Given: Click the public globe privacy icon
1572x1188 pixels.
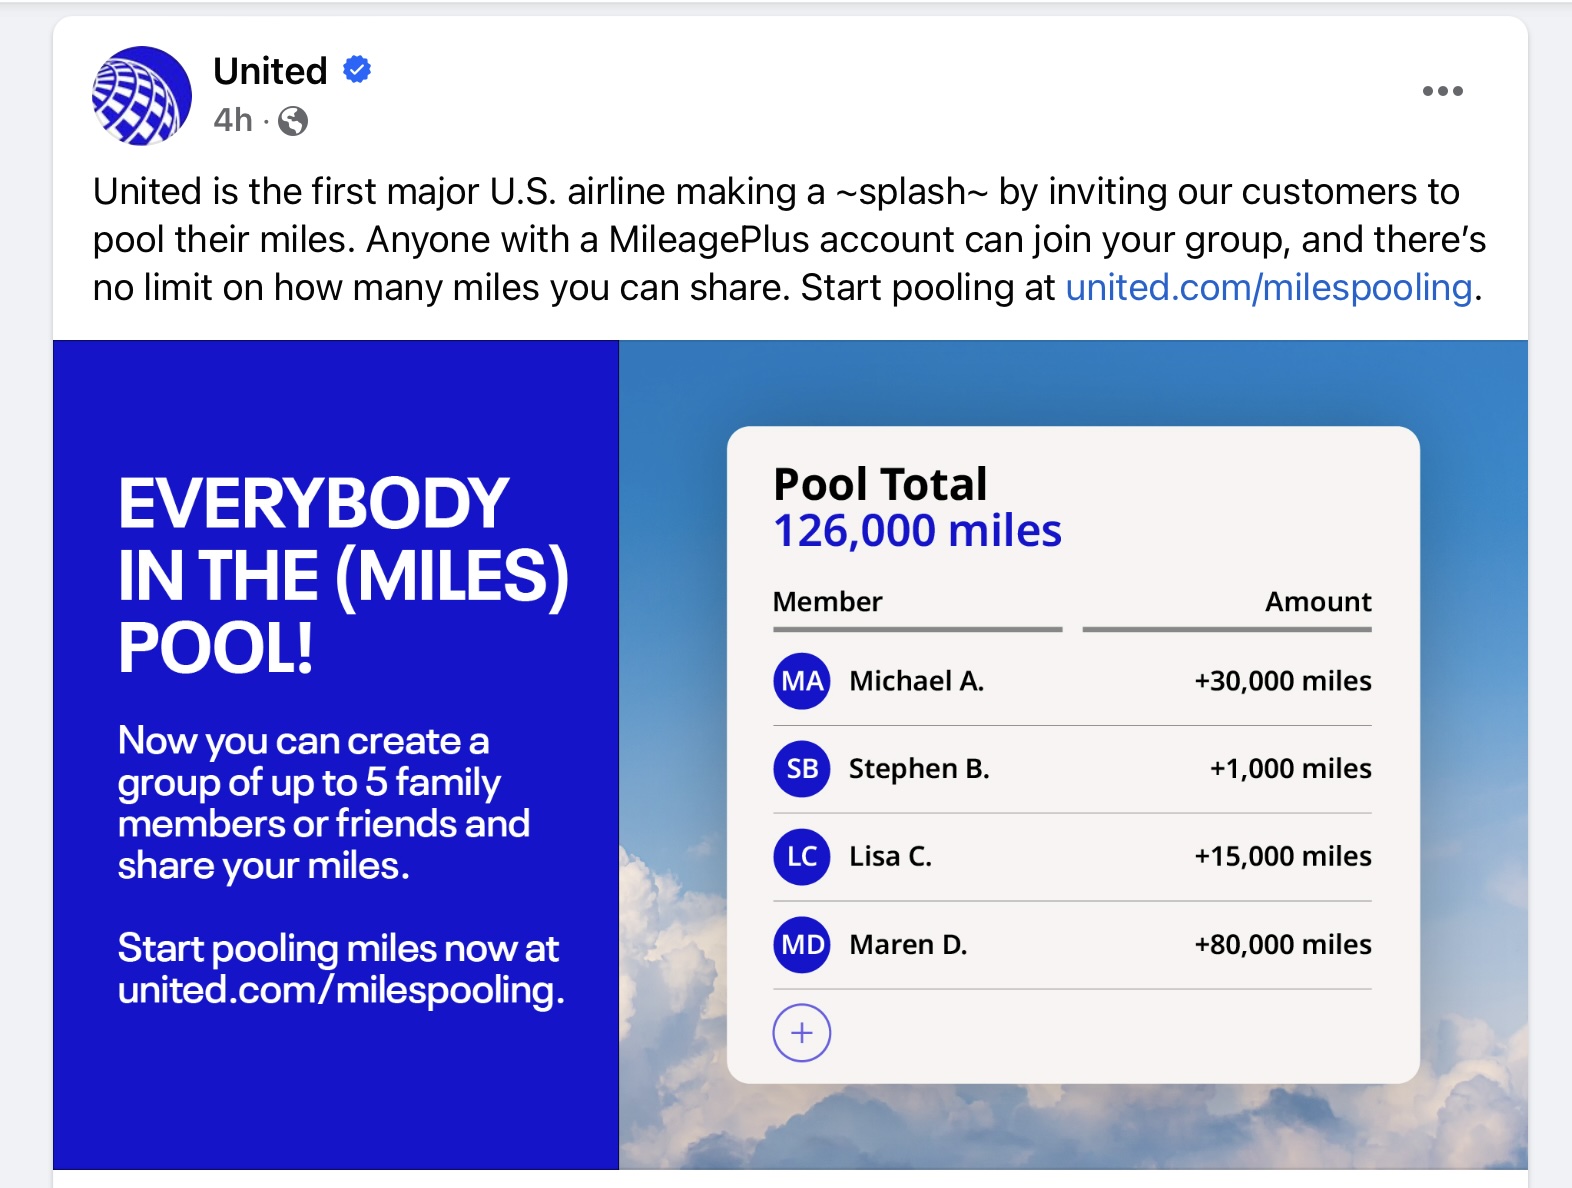Looking at the screenshot, I should [293, 121].
